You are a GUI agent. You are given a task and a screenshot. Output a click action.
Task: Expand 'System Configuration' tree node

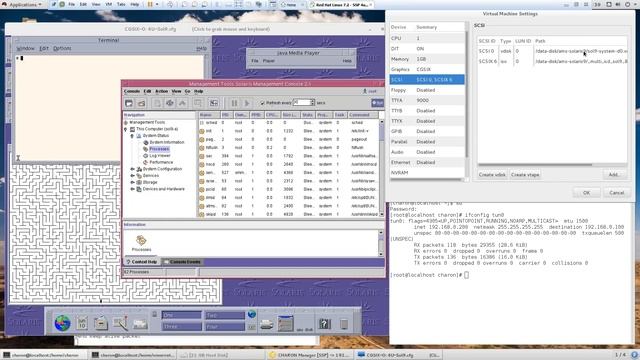tap(132, 169)
